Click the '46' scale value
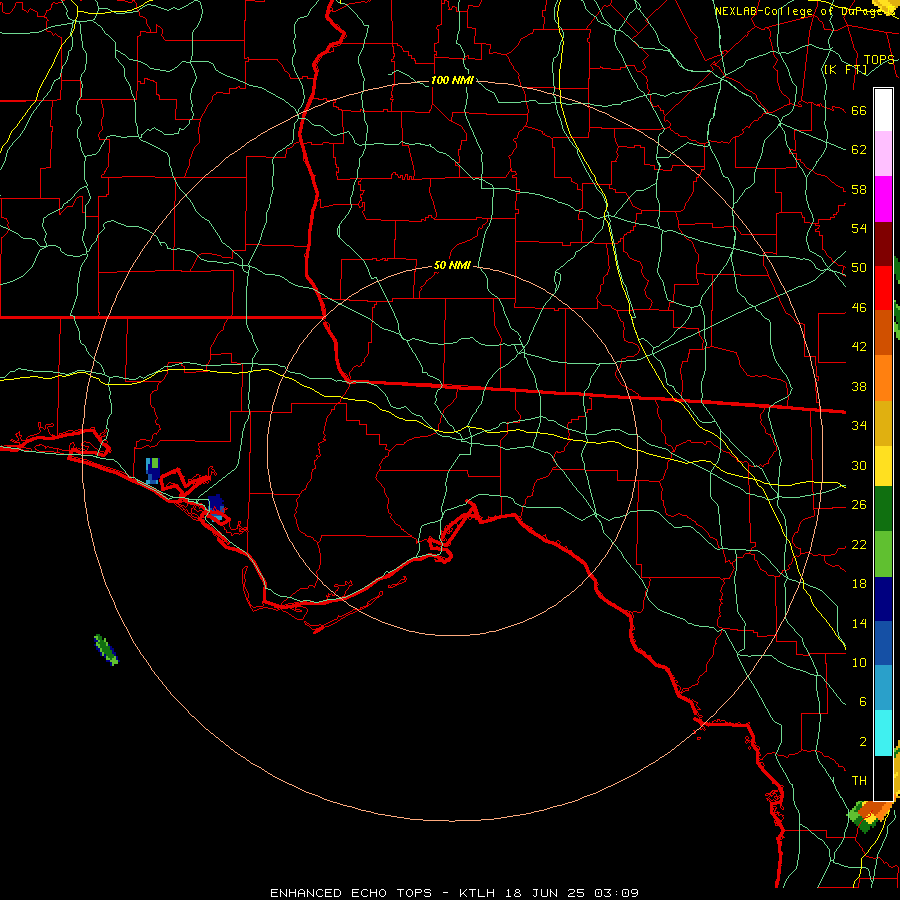This screenshot has width=900, height=900. click(x=859, y=308)
